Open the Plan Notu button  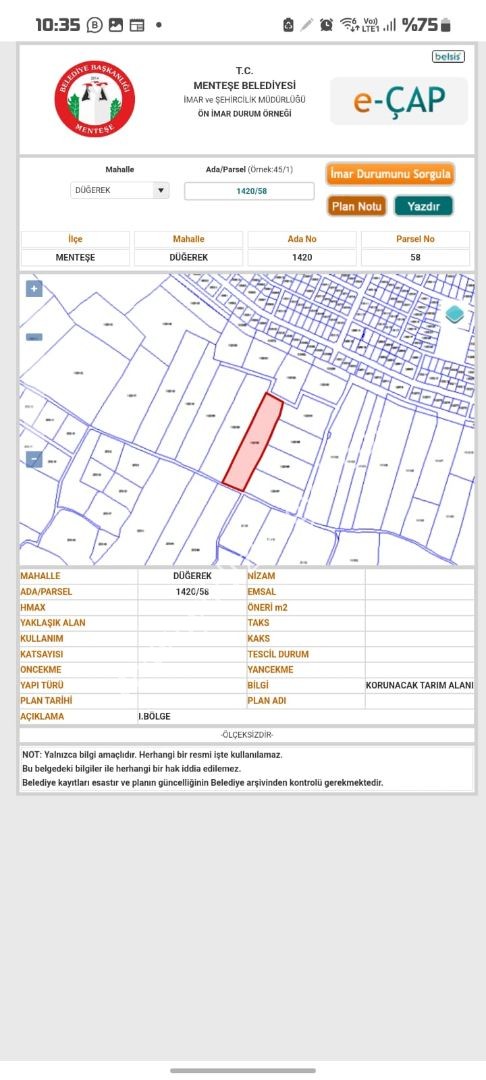coord(357,206)
